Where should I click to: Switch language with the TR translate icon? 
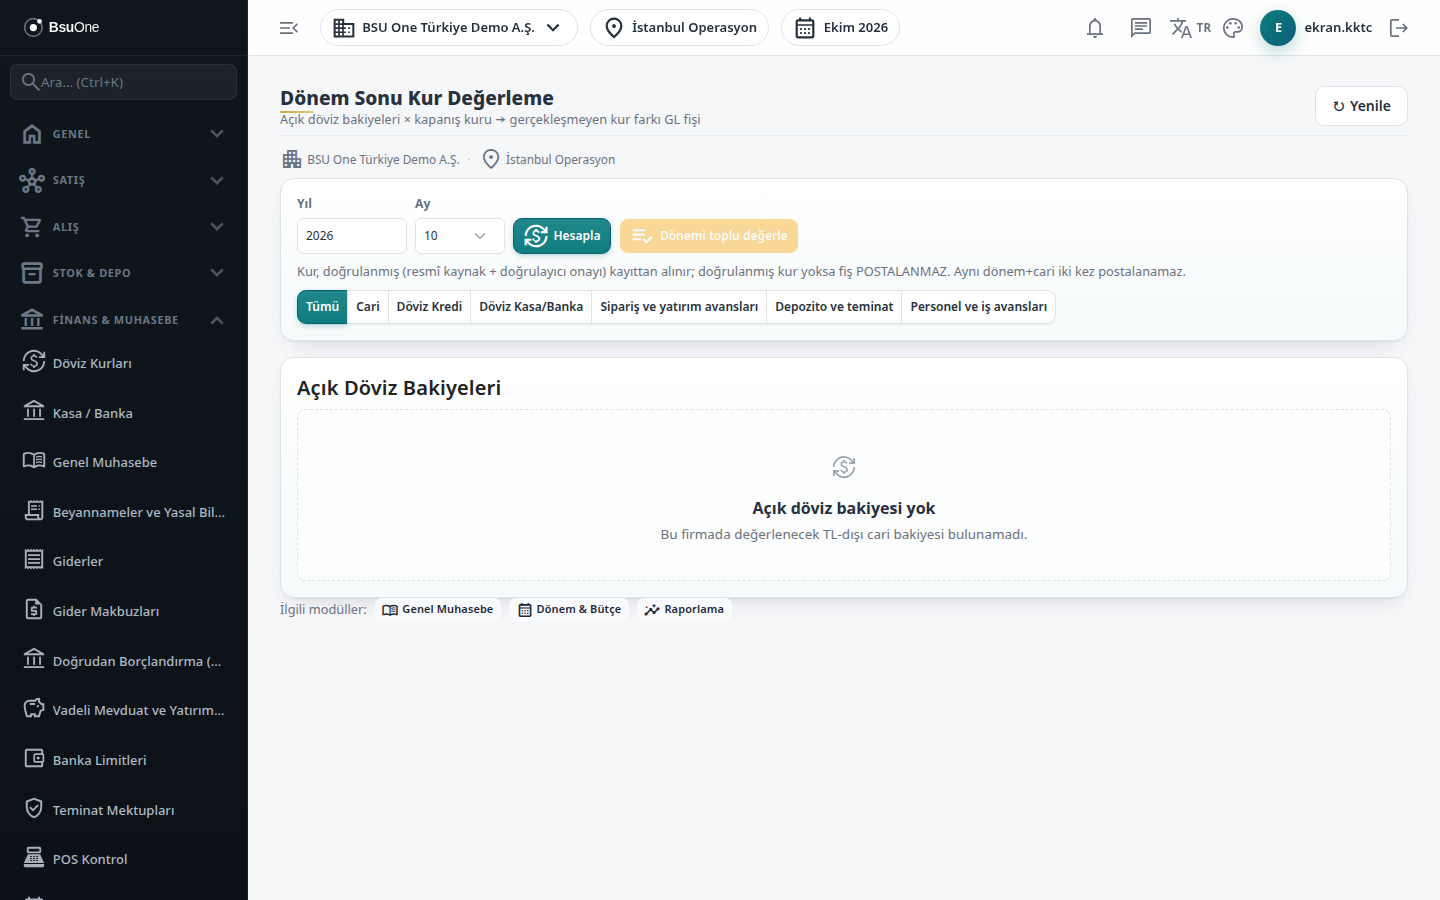[x=1190, y=28]
